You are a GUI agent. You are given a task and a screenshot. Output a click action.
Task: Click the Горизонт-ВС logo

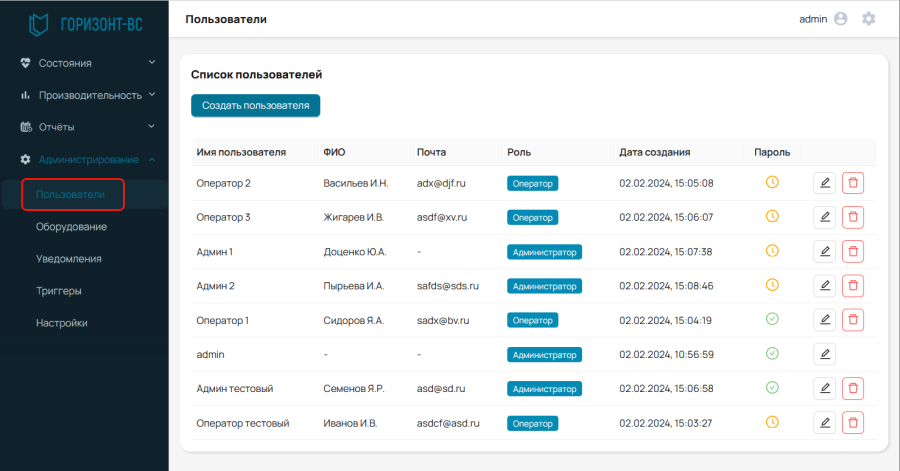click(x=85, y=25)
